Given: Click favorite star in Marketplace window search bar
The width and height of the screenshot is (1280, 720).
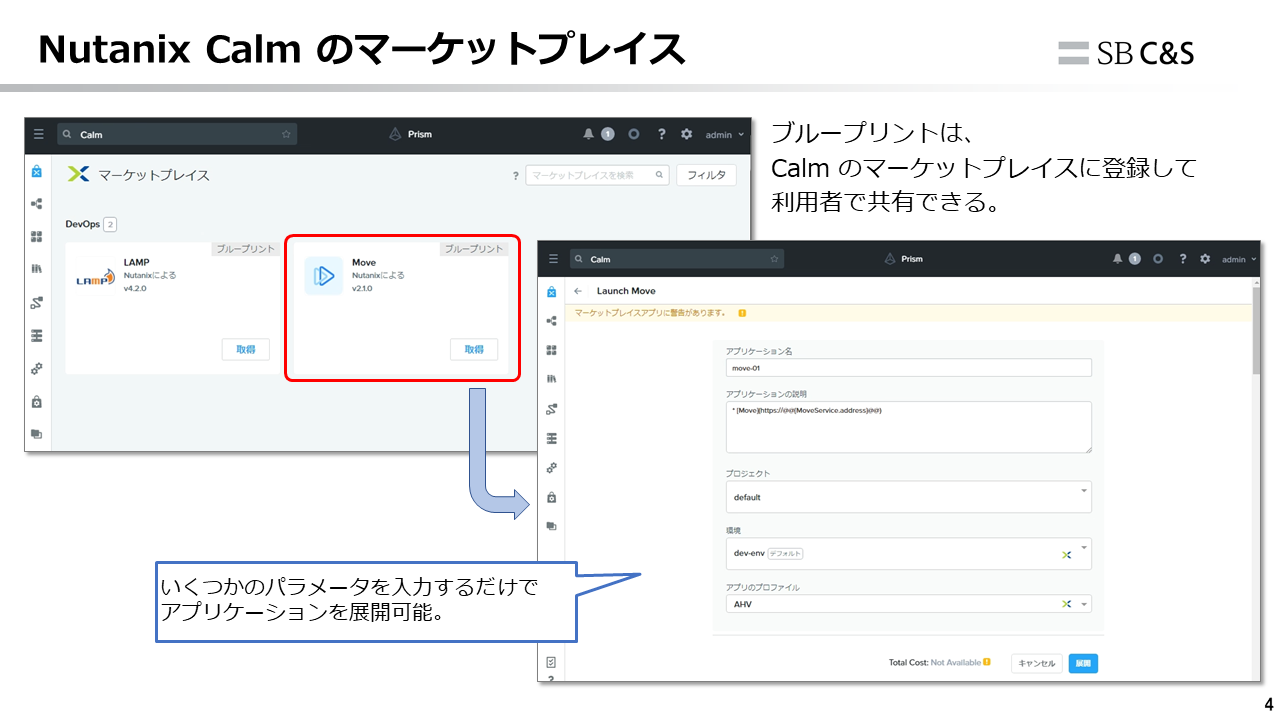Looking at the screenshot, I should coord(286,134).
